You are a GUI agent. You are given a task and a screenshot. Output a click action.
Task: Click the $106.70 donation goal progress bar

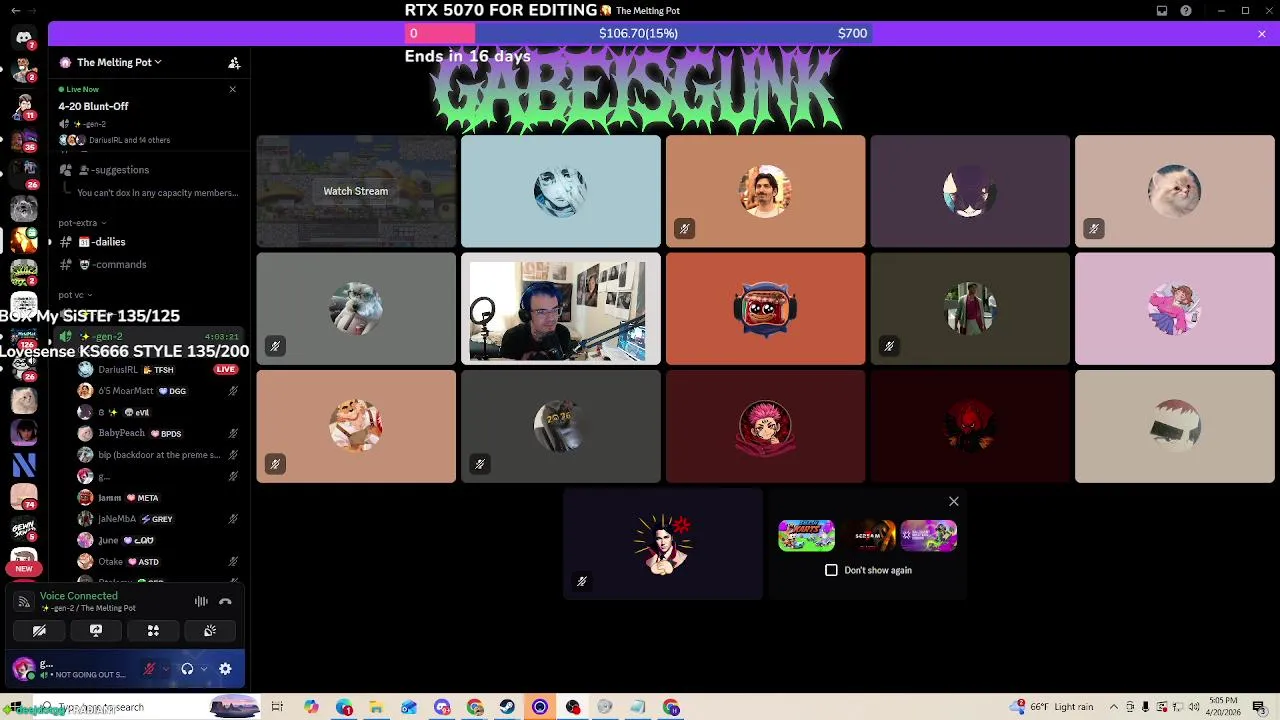[x=638, y=34]
